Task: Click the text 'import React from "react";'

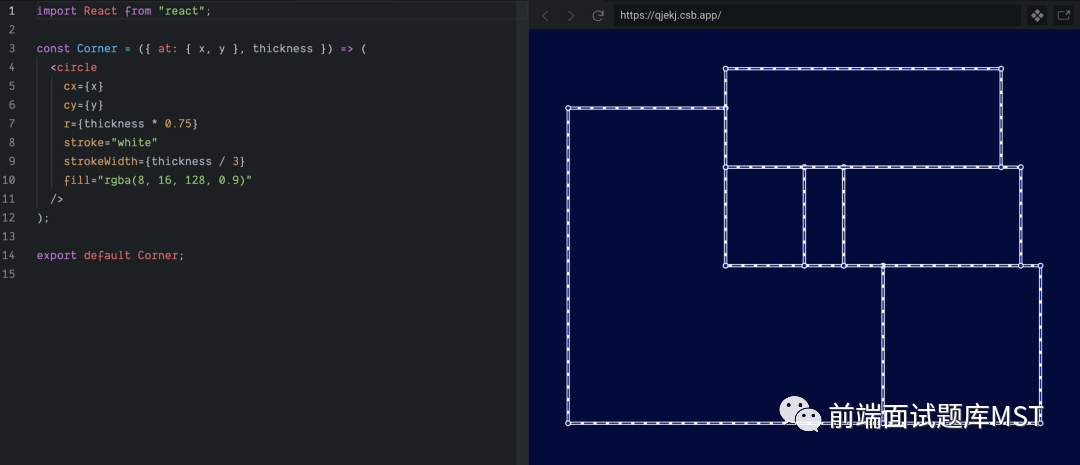Action: pos(125,11)
